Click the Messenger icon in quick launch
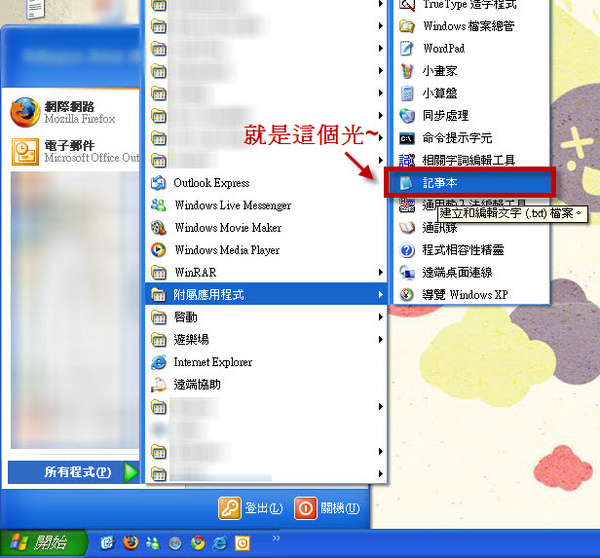Image resolution: width=600 pixels, height=558 pixels. [153, 543]
